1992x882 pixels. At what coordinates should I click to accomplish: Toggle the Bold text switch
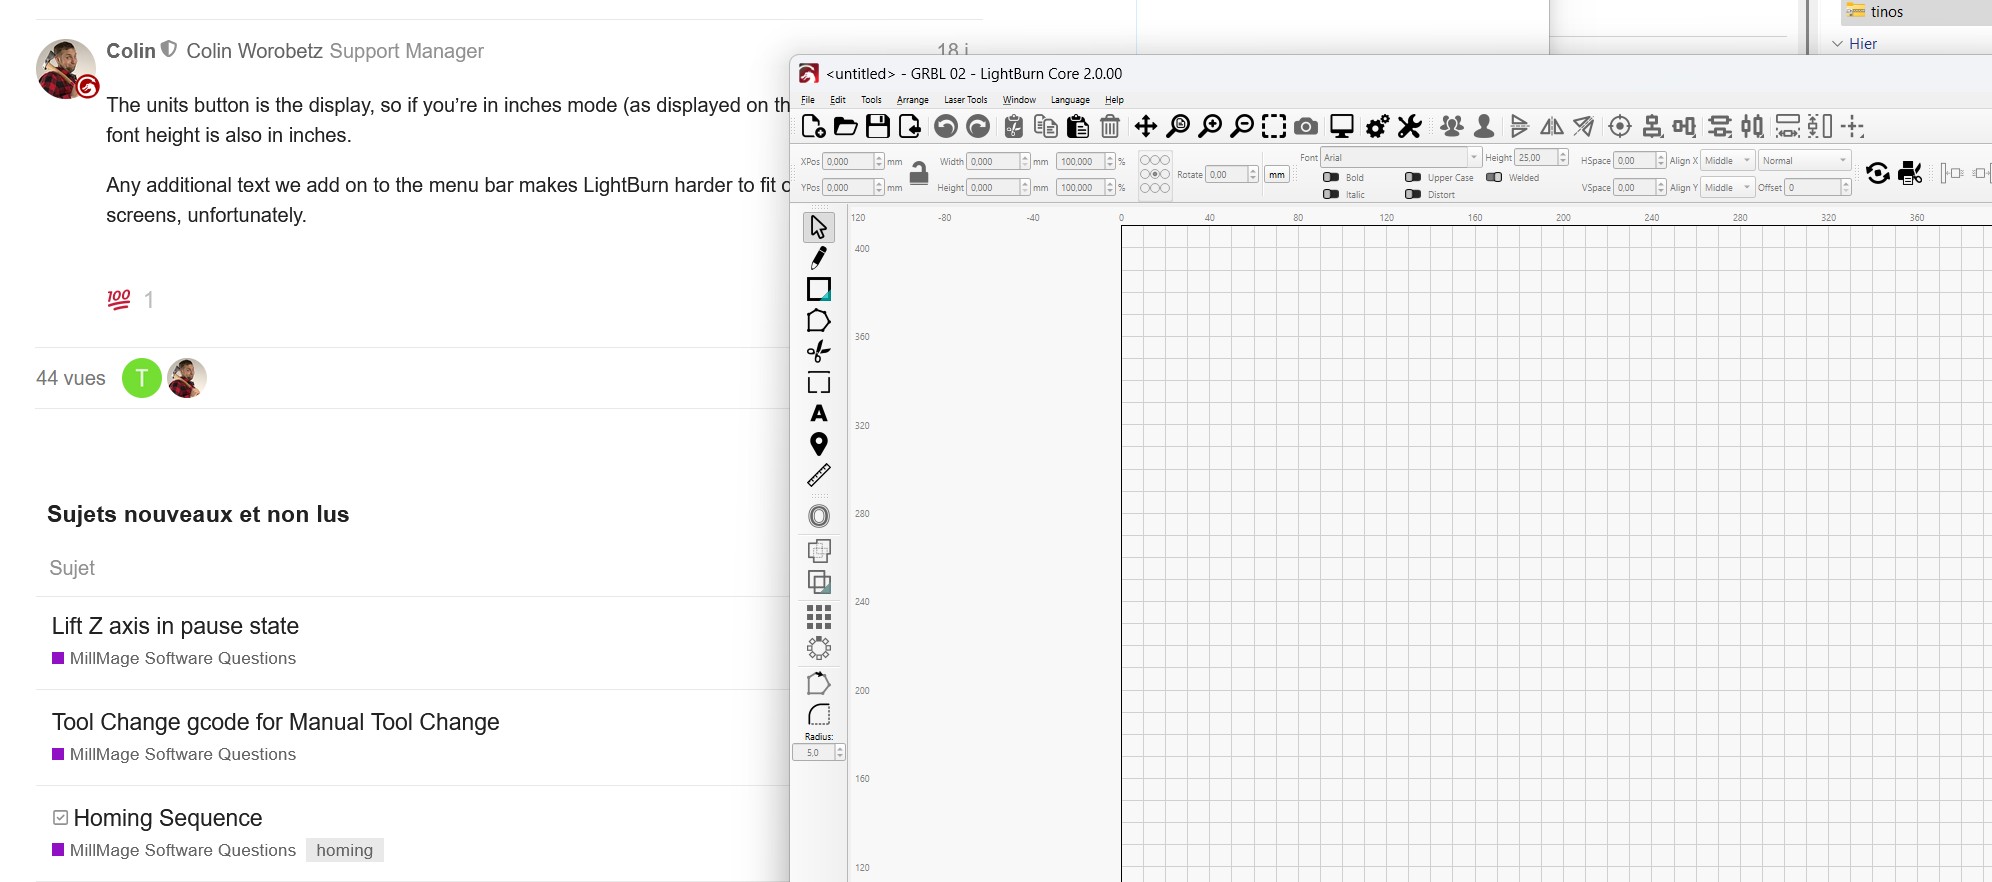(1331, 177)
